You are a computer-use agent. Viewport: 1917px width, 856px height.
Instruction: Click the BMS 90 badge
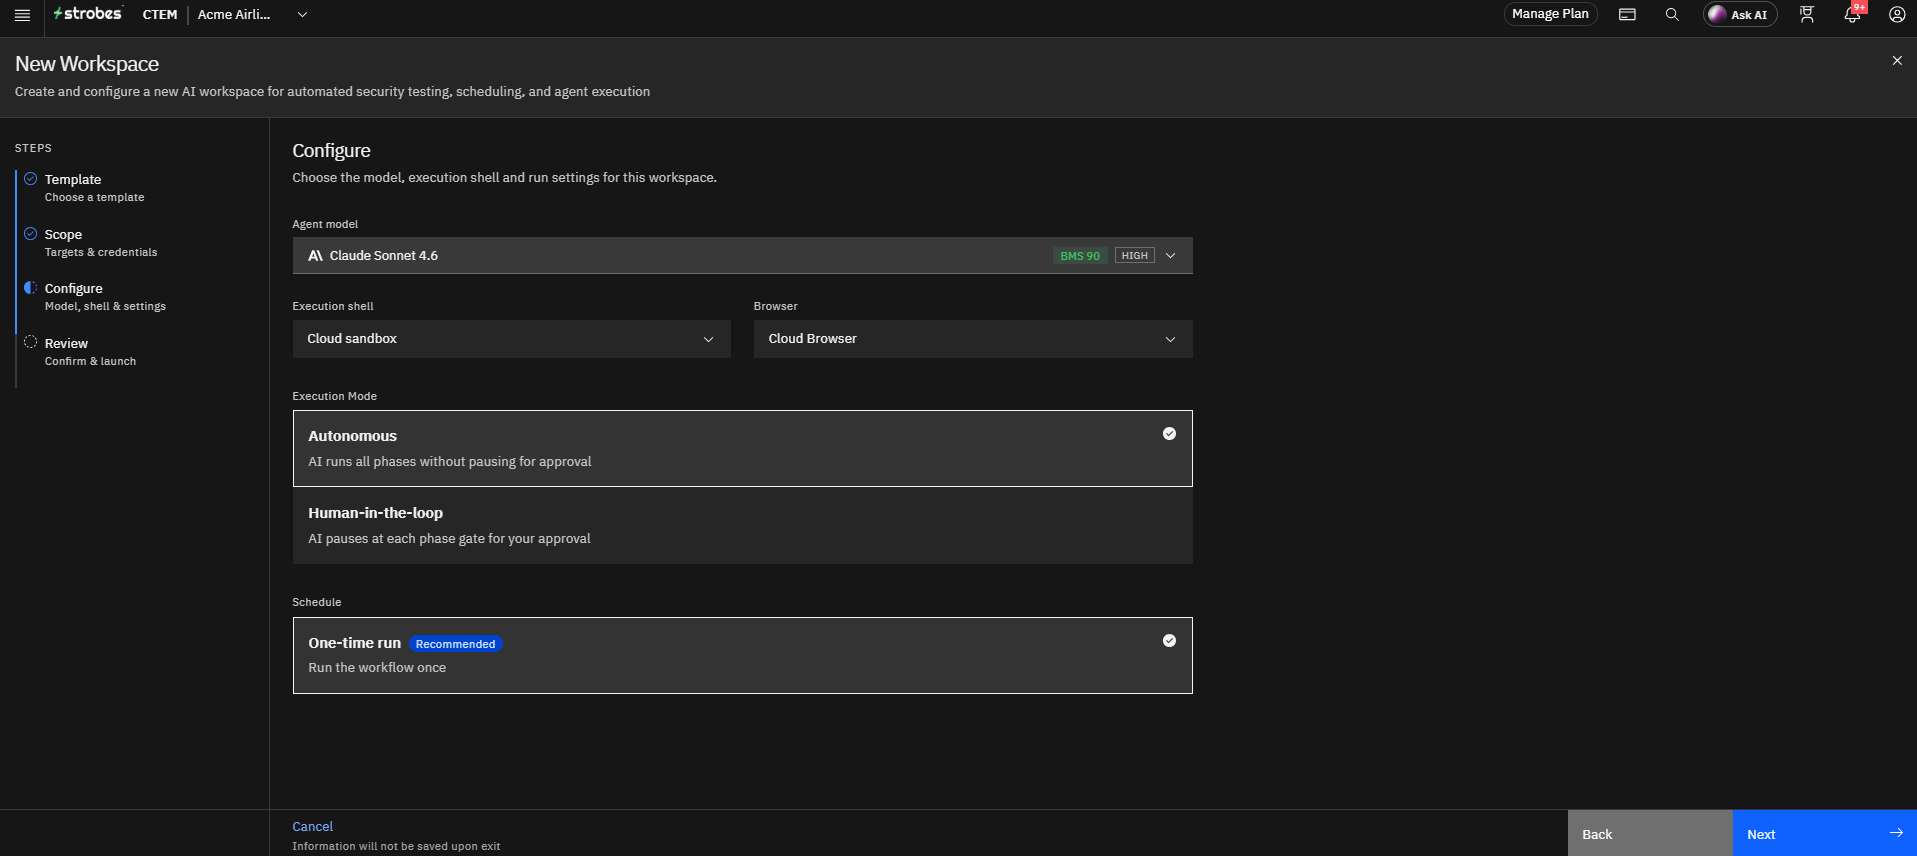(x=1080, y=256)
